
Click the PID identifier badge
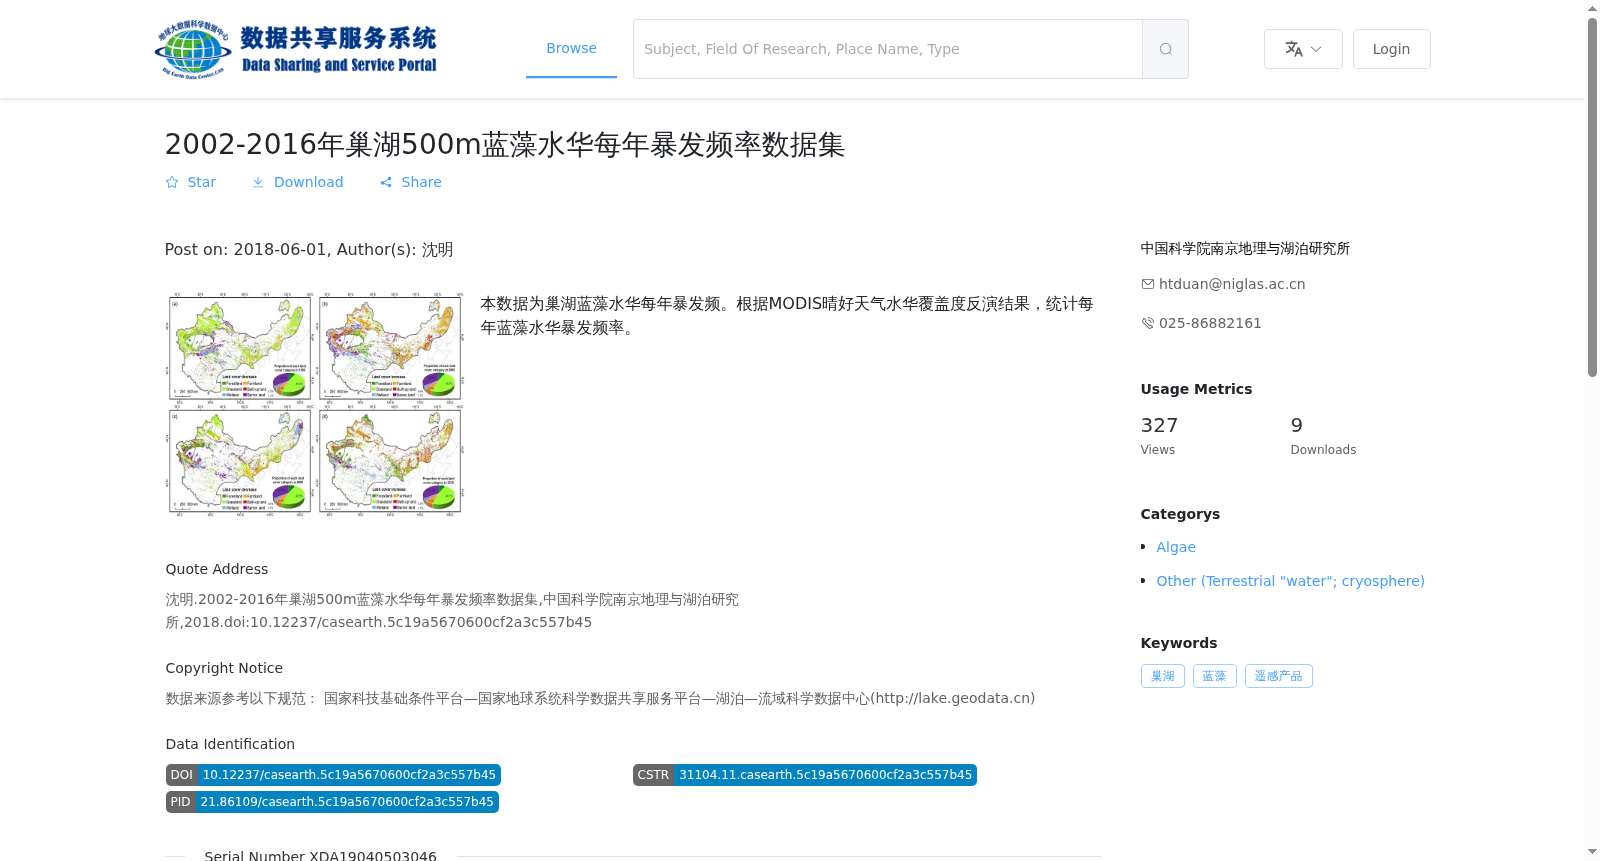pos(332,802)
